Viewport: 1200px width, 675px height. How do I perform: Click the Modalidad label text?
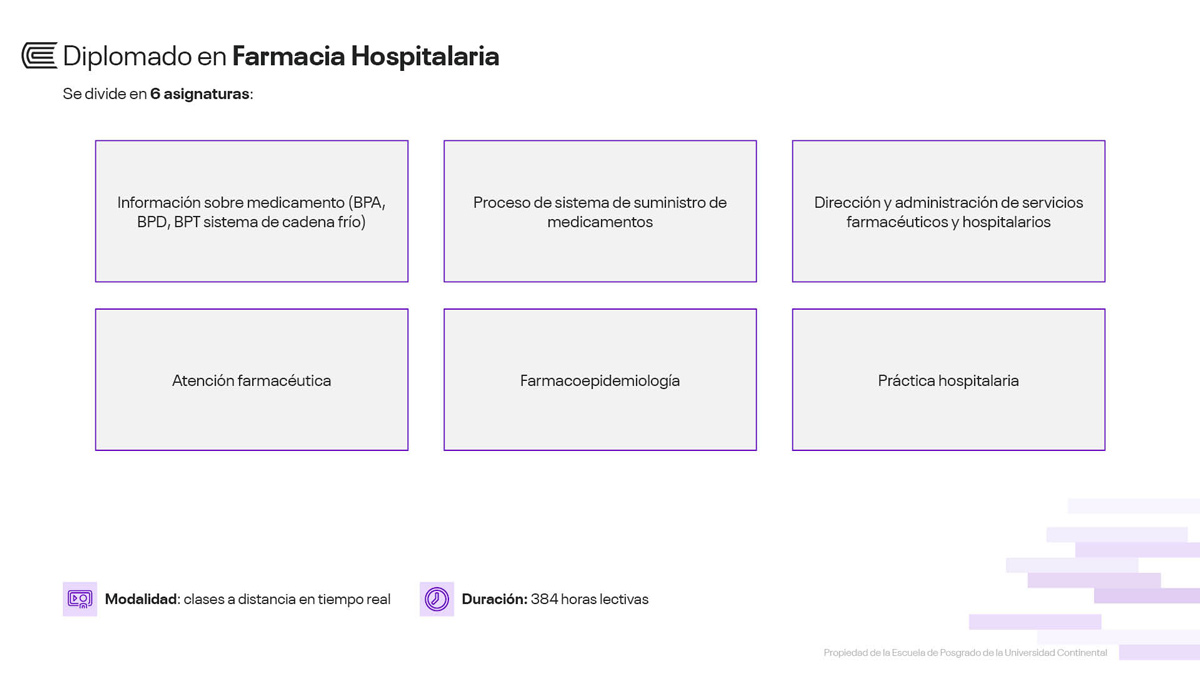[141, 599]
